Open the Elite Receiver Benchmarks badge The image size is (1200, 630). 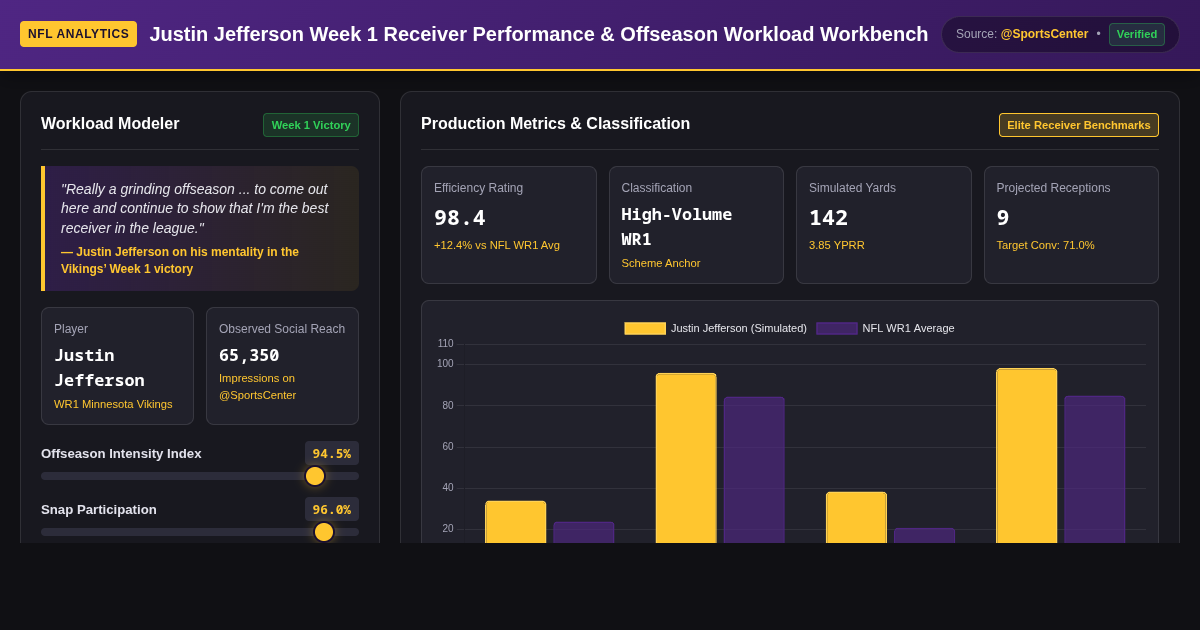[1079, 125]
